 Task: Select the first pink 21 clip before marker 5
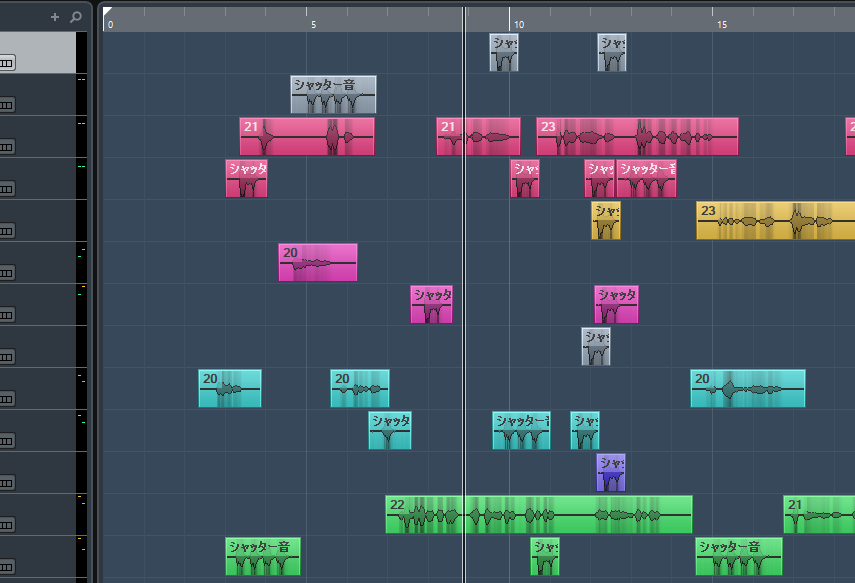(307, 136)
